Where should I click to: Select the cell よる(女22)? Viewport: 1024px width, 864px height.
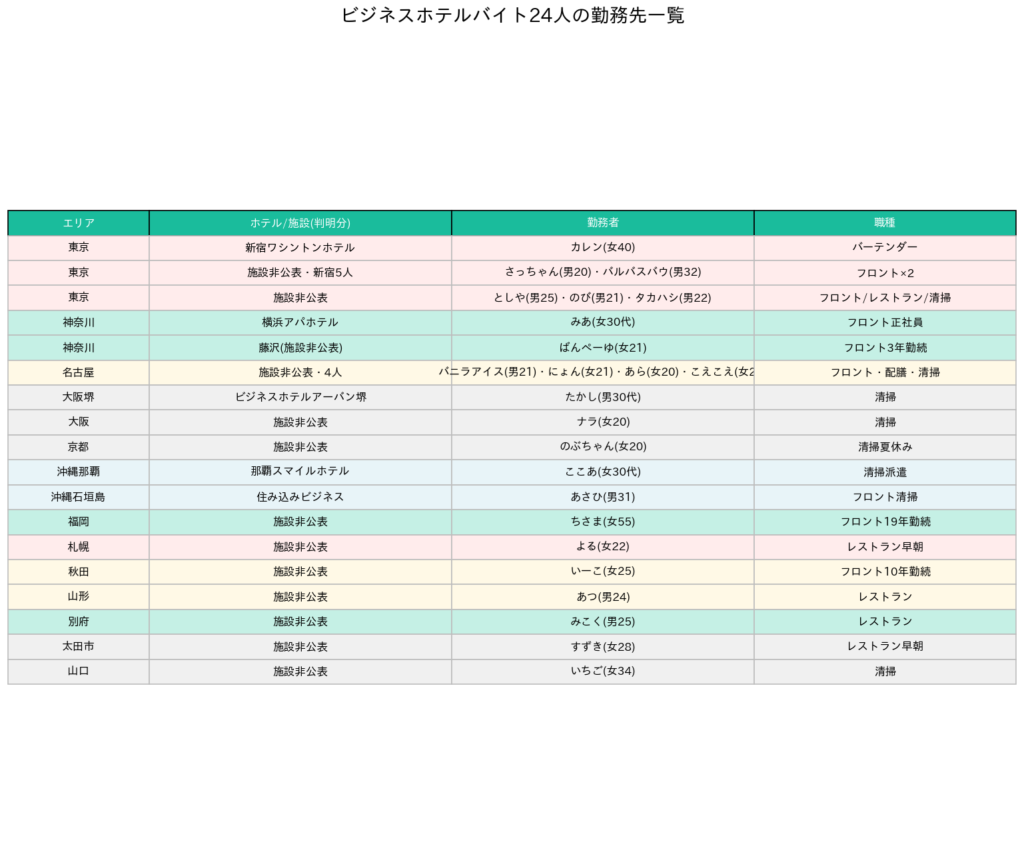pyautogui.click(x=603, y=547)
